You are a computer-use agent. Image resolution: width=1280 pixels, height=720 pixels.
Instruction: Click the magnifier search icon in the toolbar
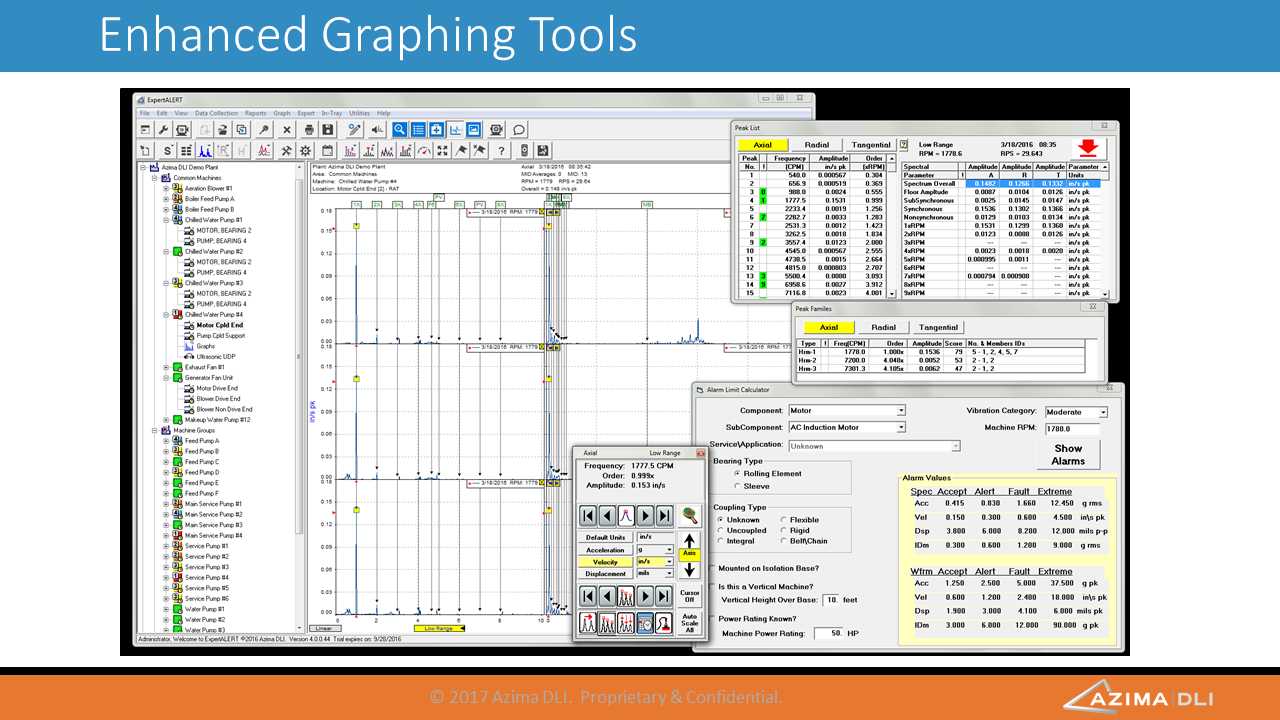tap(399, 129)
